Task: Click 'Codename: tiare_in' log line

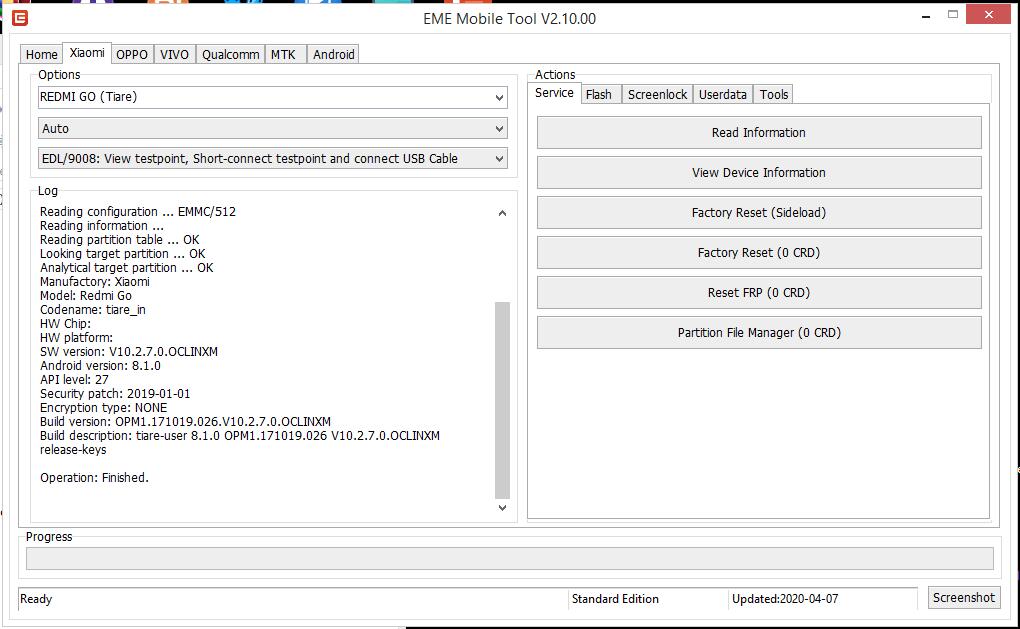Action: pyautogui.click(x=93, y=310)
